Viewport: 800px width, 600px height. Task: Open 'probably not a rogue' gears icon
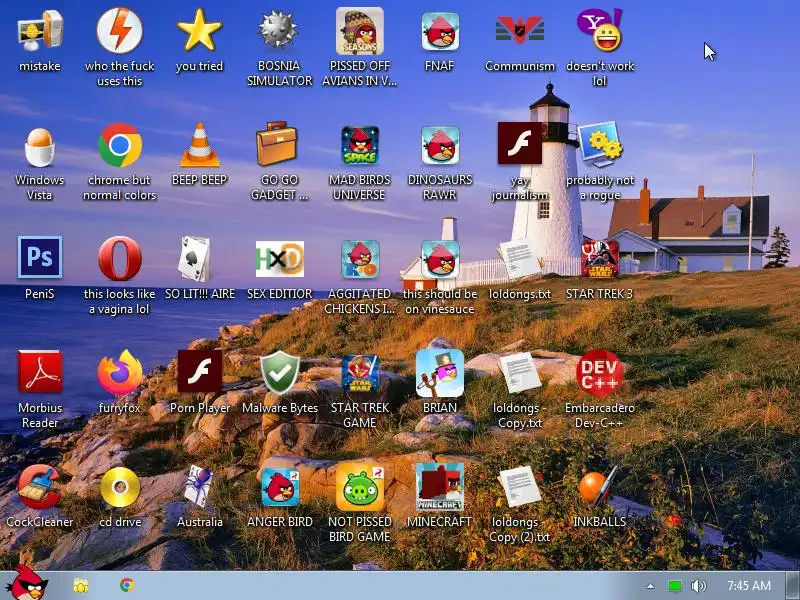pyautogui.click(x=600, y=145)
